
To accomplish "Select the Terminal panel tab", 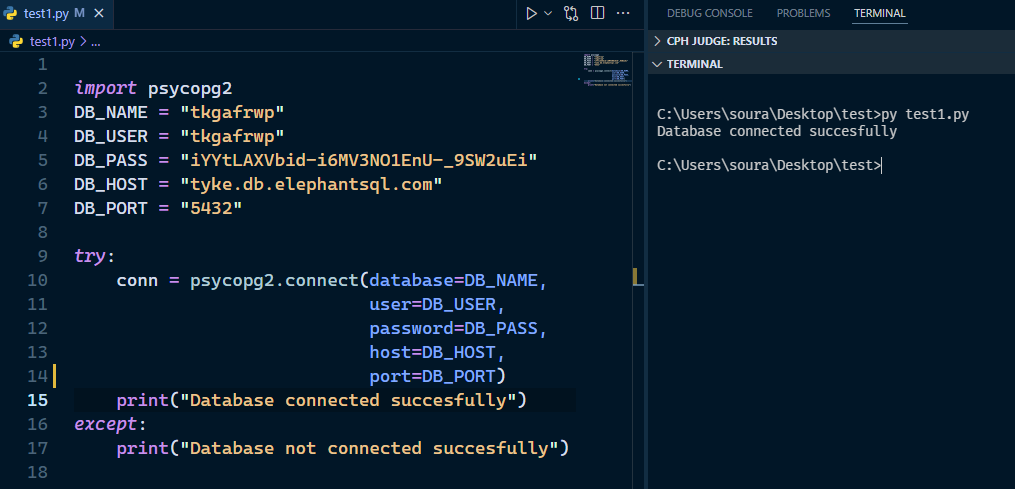I will [879, 13].
